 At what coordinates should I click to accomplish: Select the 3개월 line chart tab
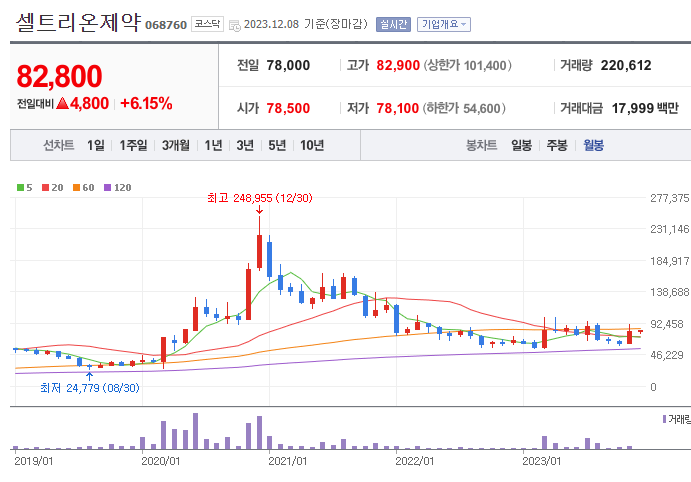[175, 145]
